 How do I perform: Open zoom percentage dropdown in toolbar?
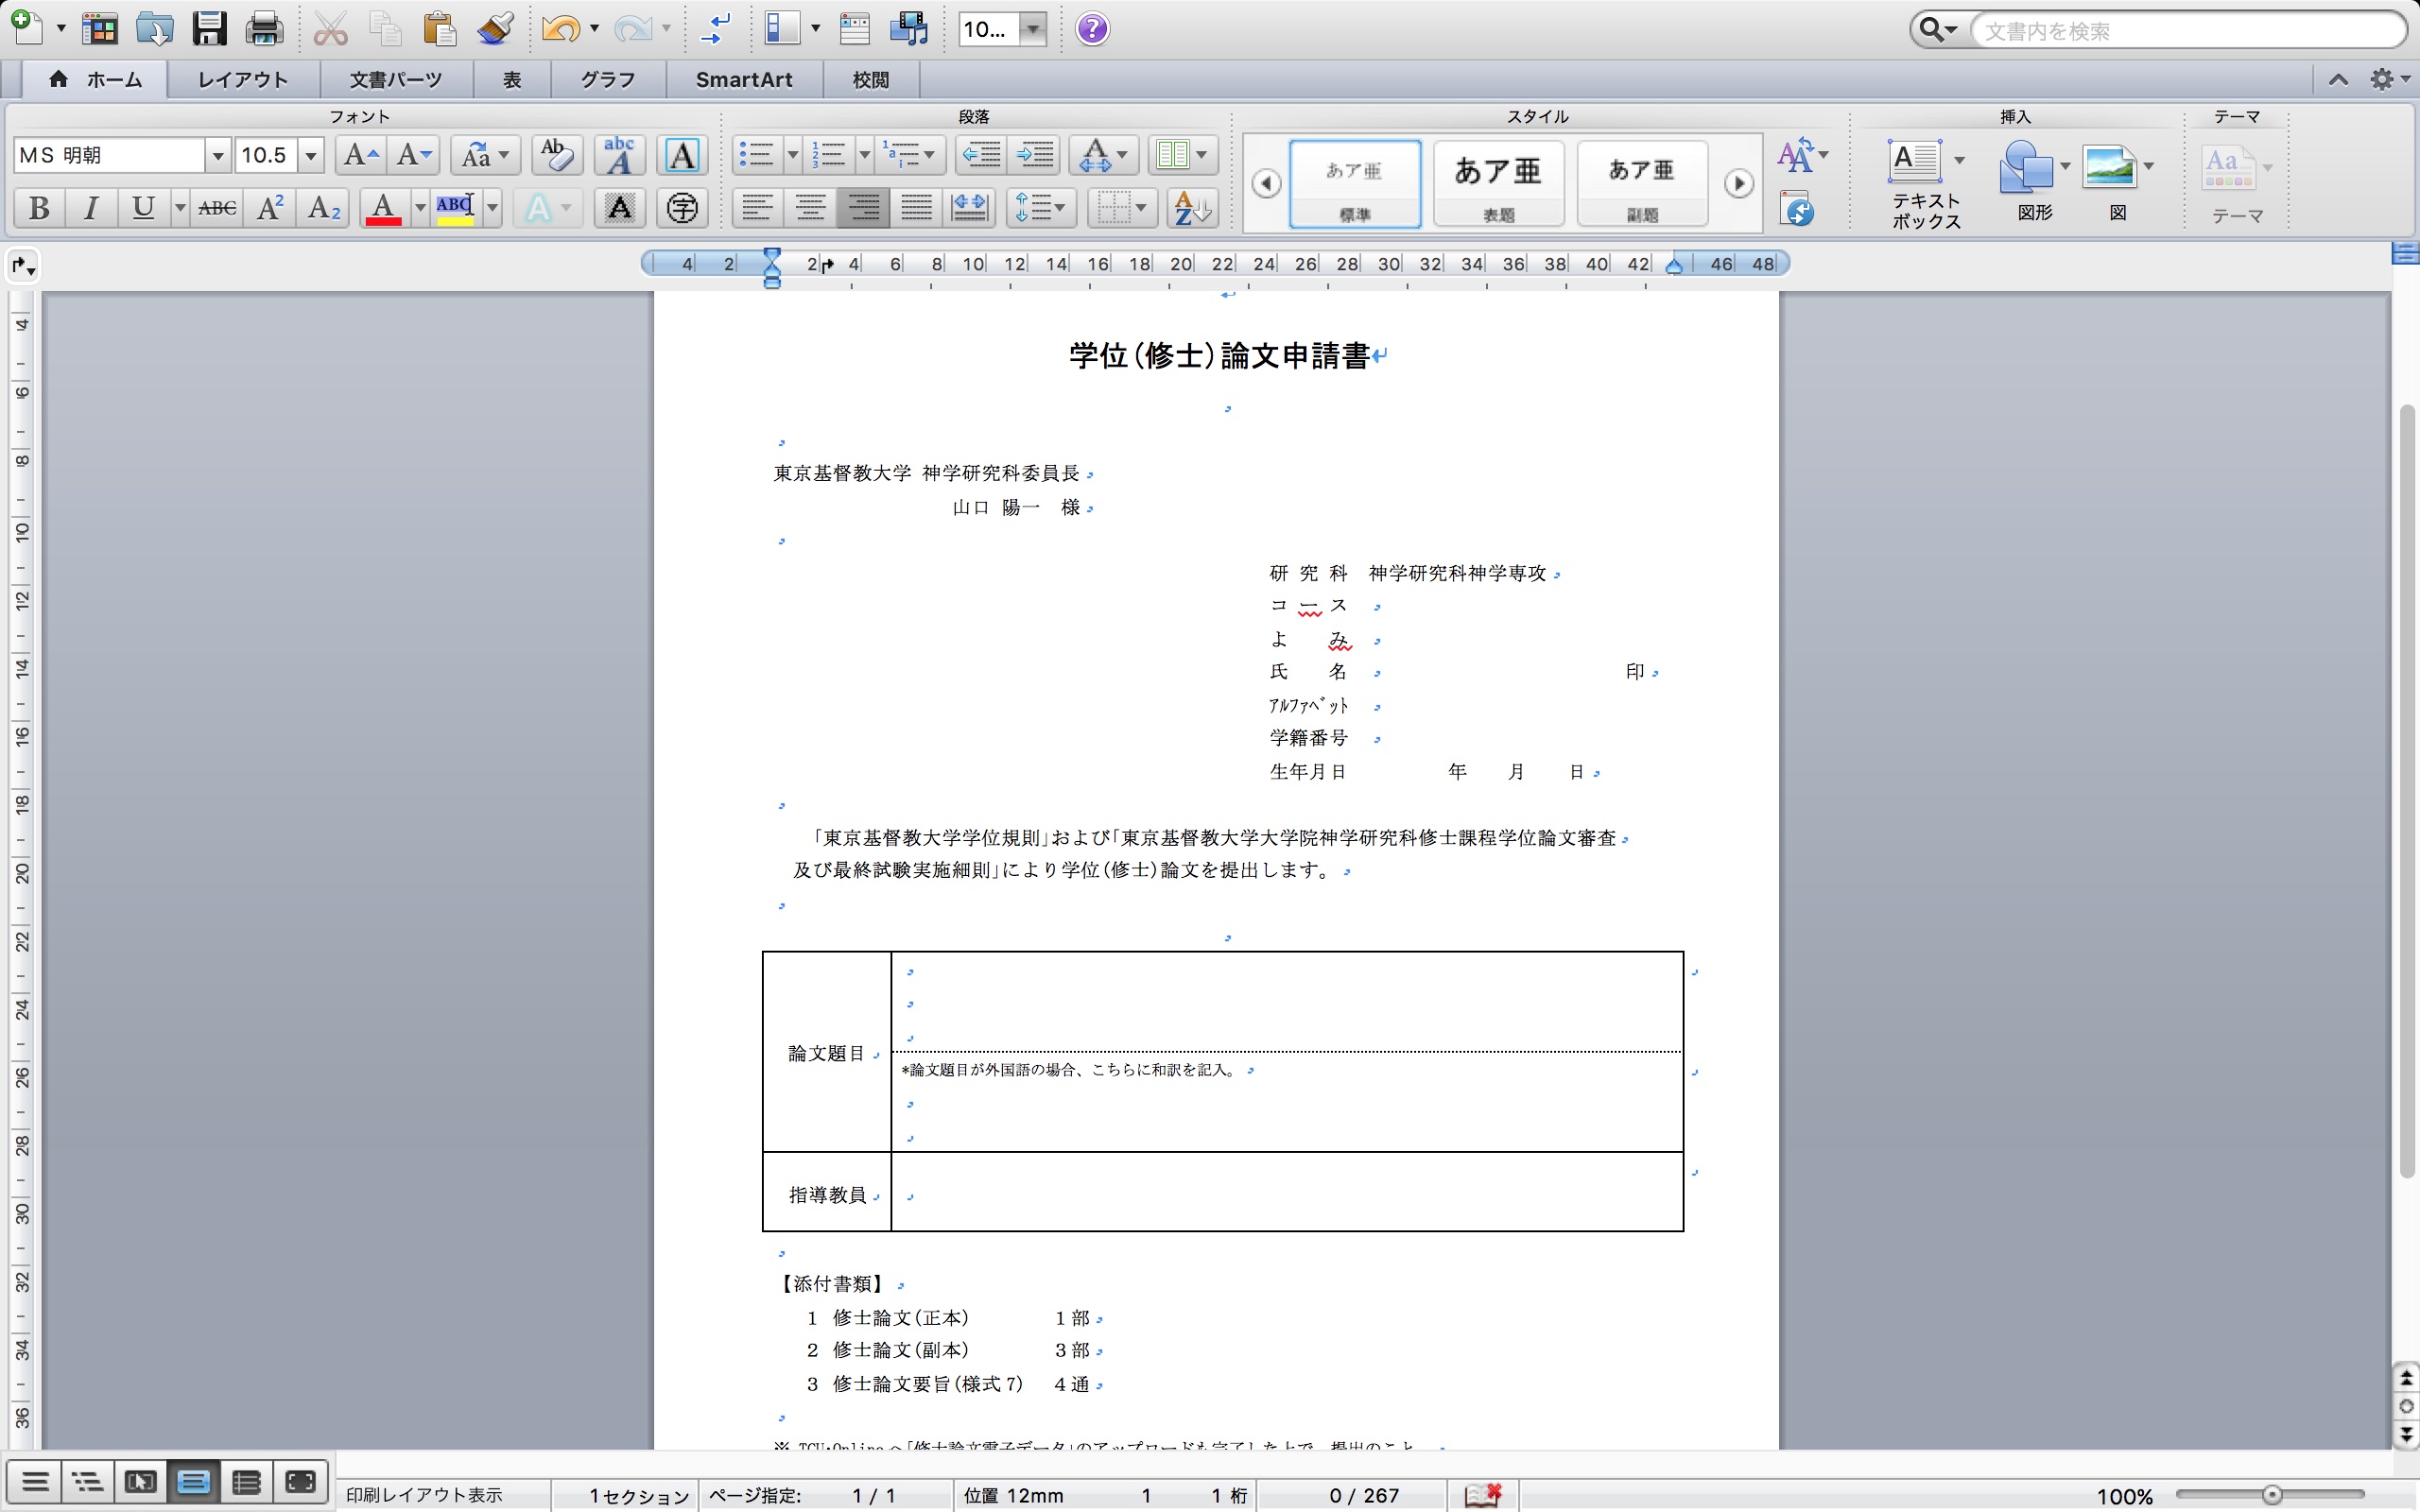1033,29
